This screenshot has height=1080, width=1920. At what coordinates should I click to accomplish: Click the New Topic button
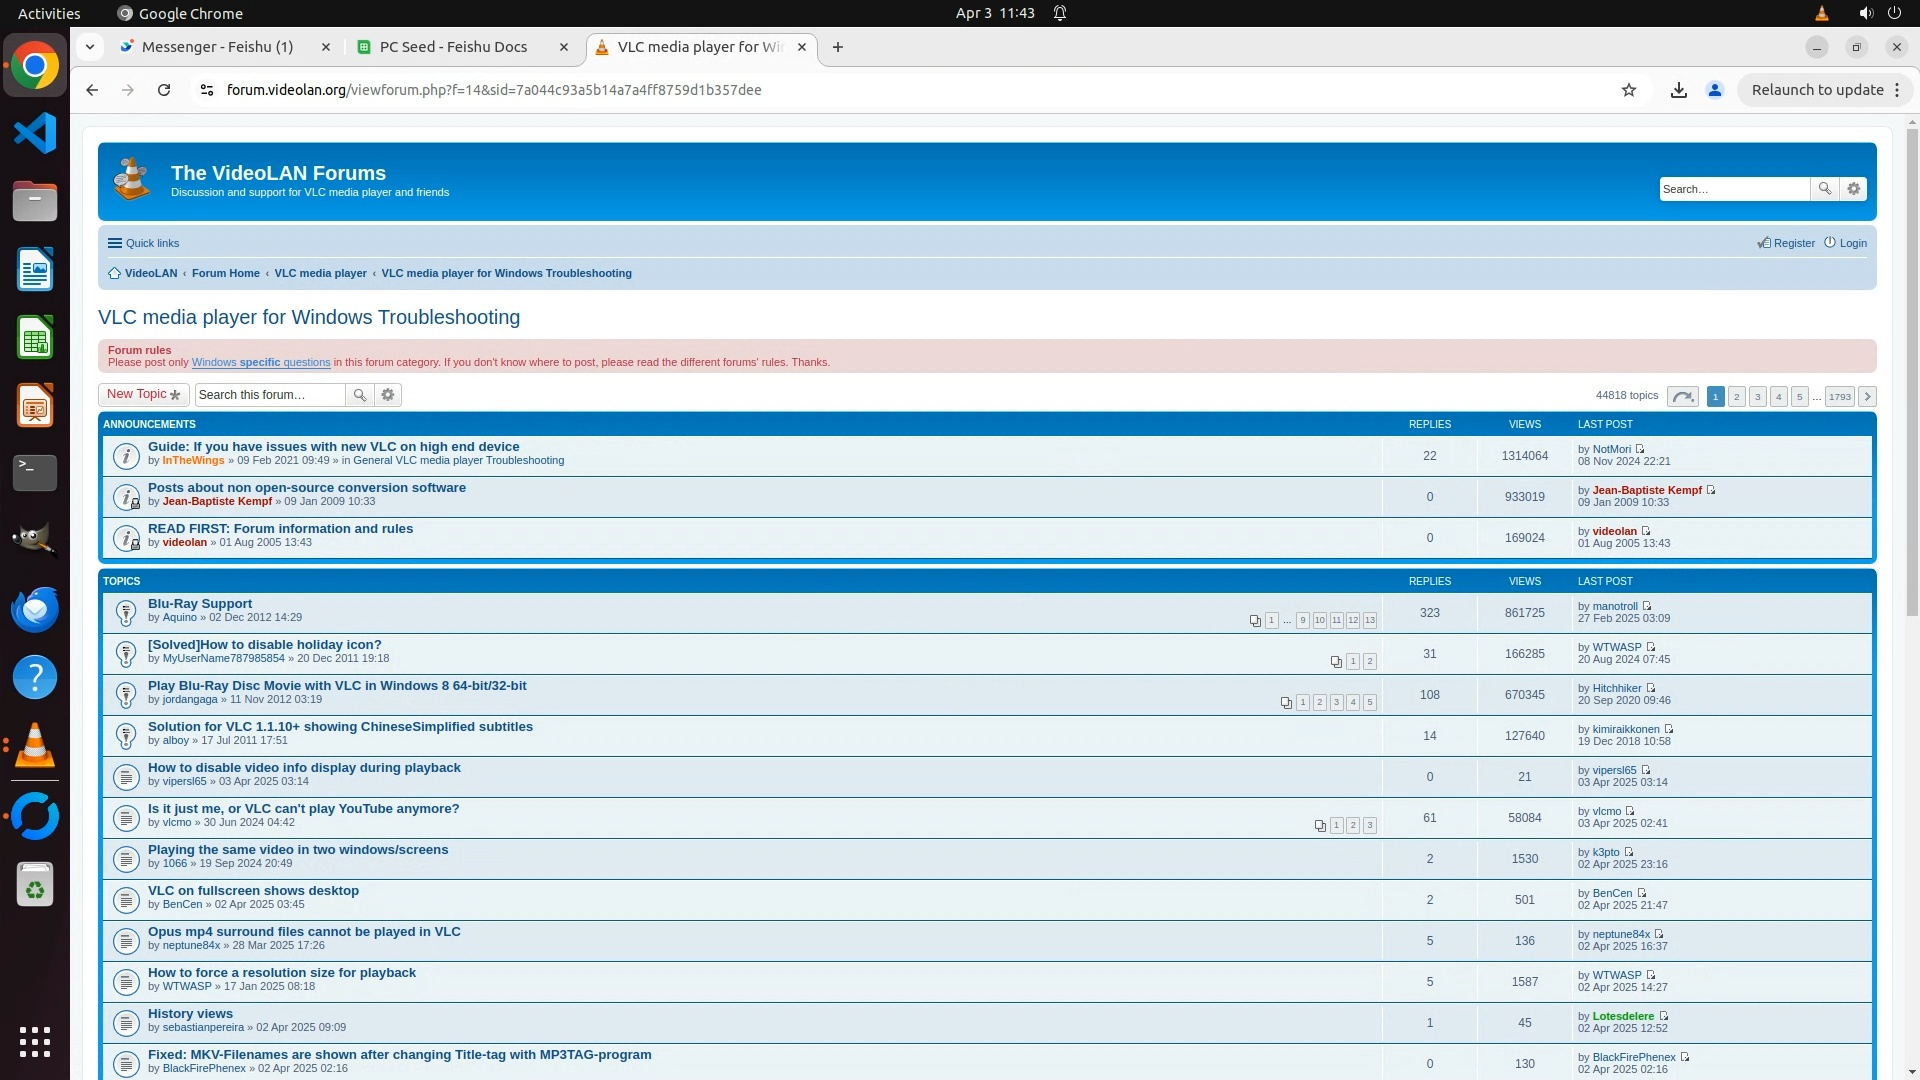[143, 394]
